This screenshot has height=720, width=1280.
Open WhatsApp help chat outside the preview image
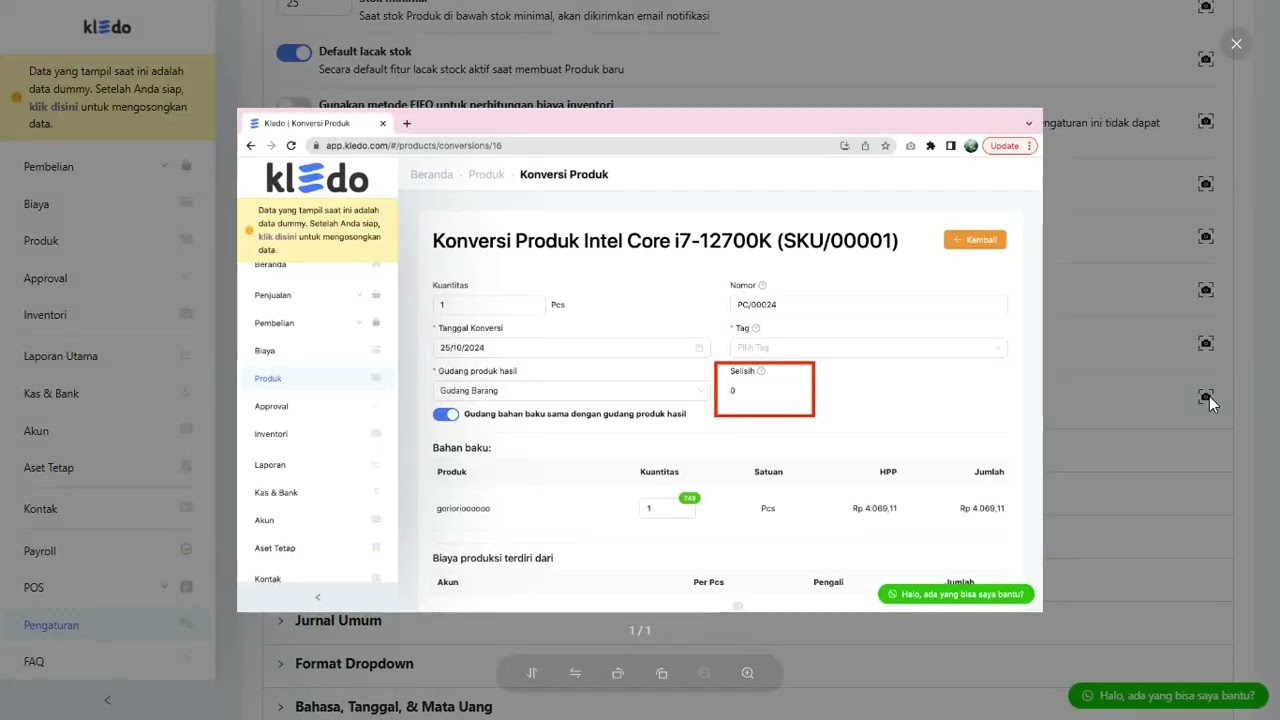(1168, 696)
